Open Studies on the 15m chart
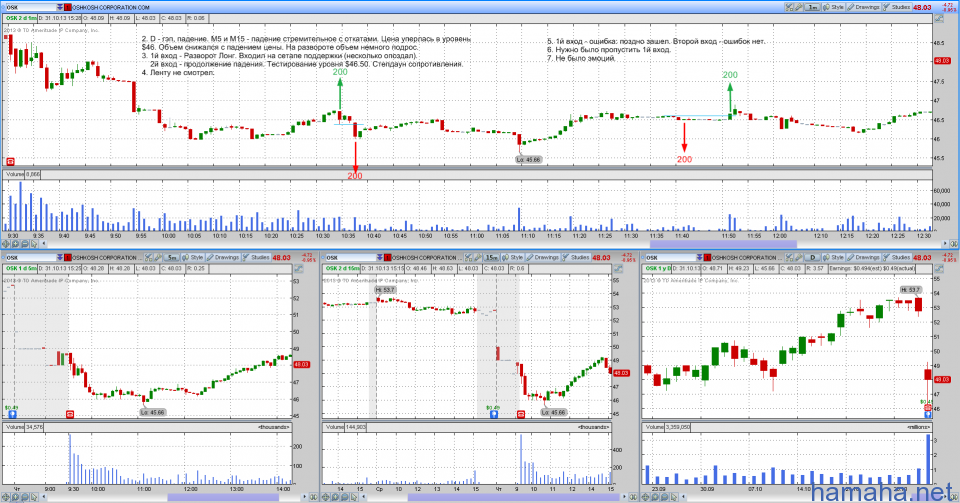960x503 pixels. tap(576, 258)
